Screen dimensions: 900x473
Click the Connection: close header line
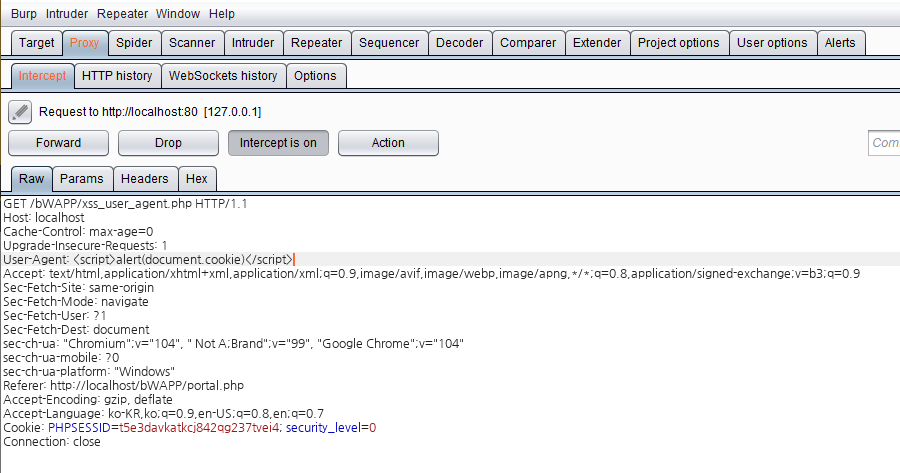pos(52,442)
